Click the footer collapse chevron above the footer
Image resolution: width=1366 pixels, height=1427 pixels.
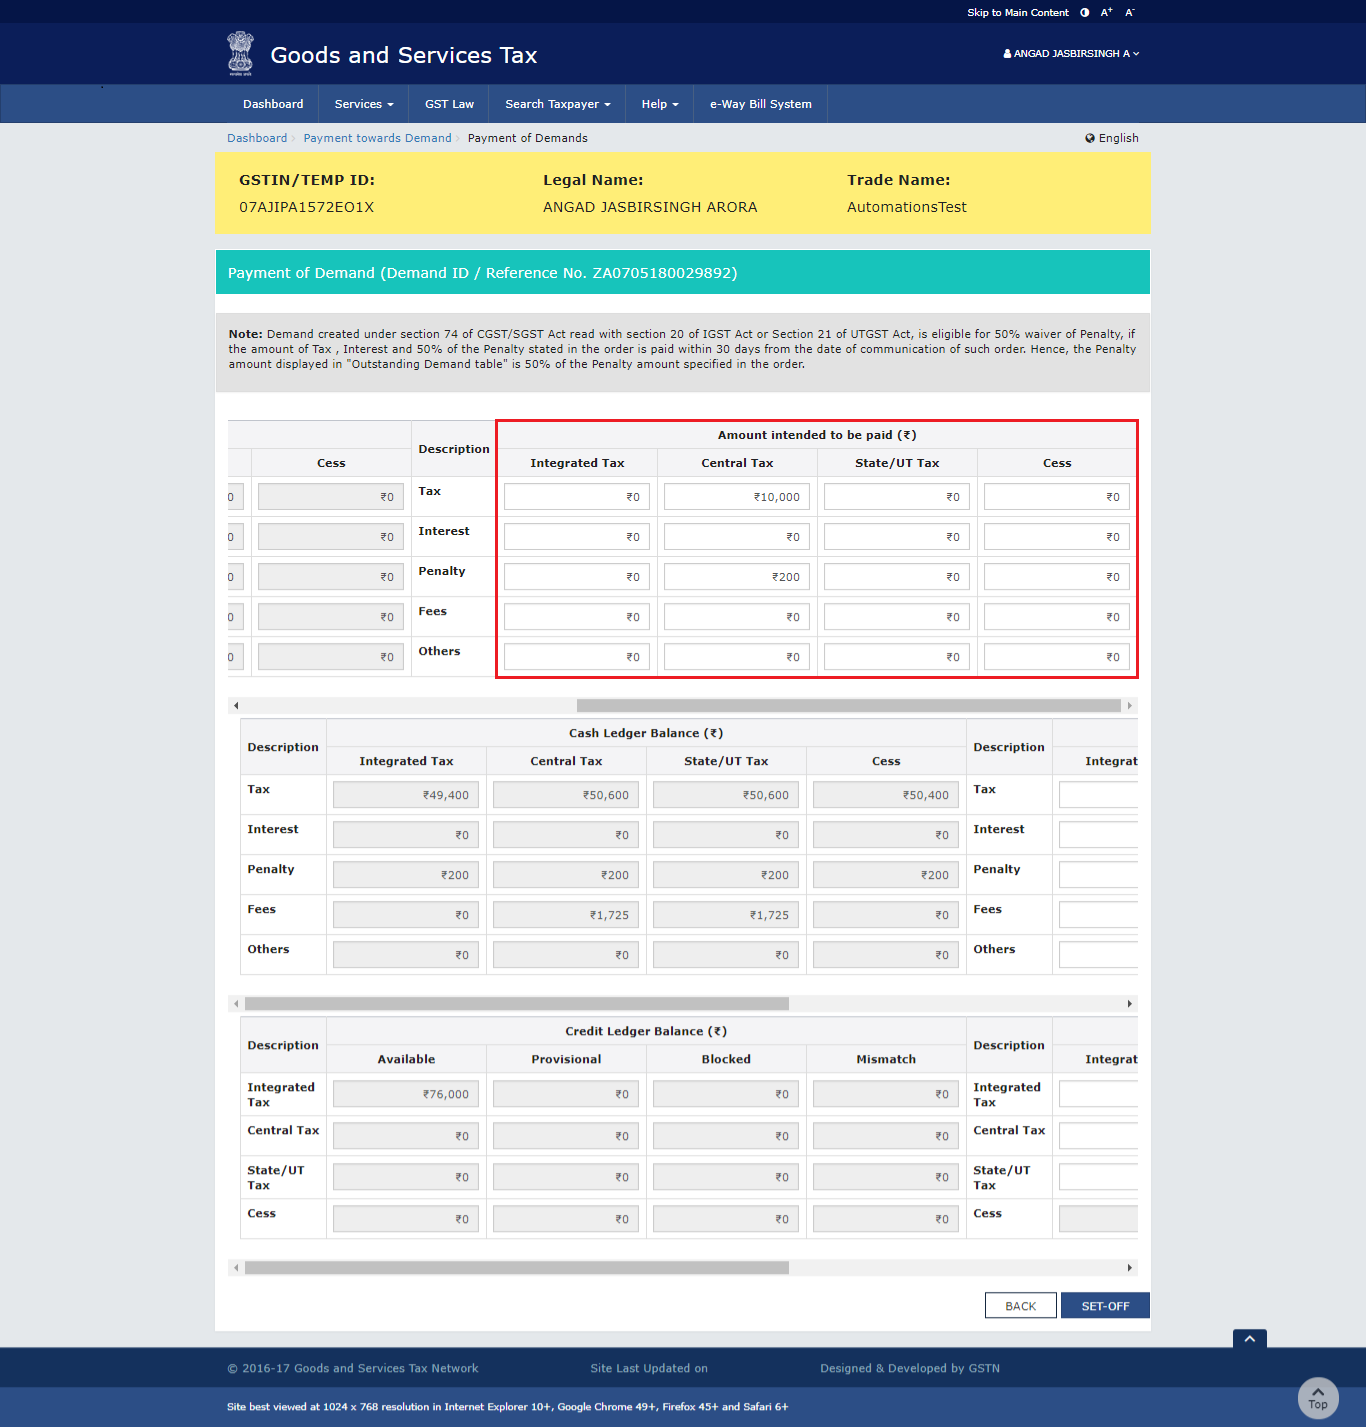click(x=1249, y=1339)
